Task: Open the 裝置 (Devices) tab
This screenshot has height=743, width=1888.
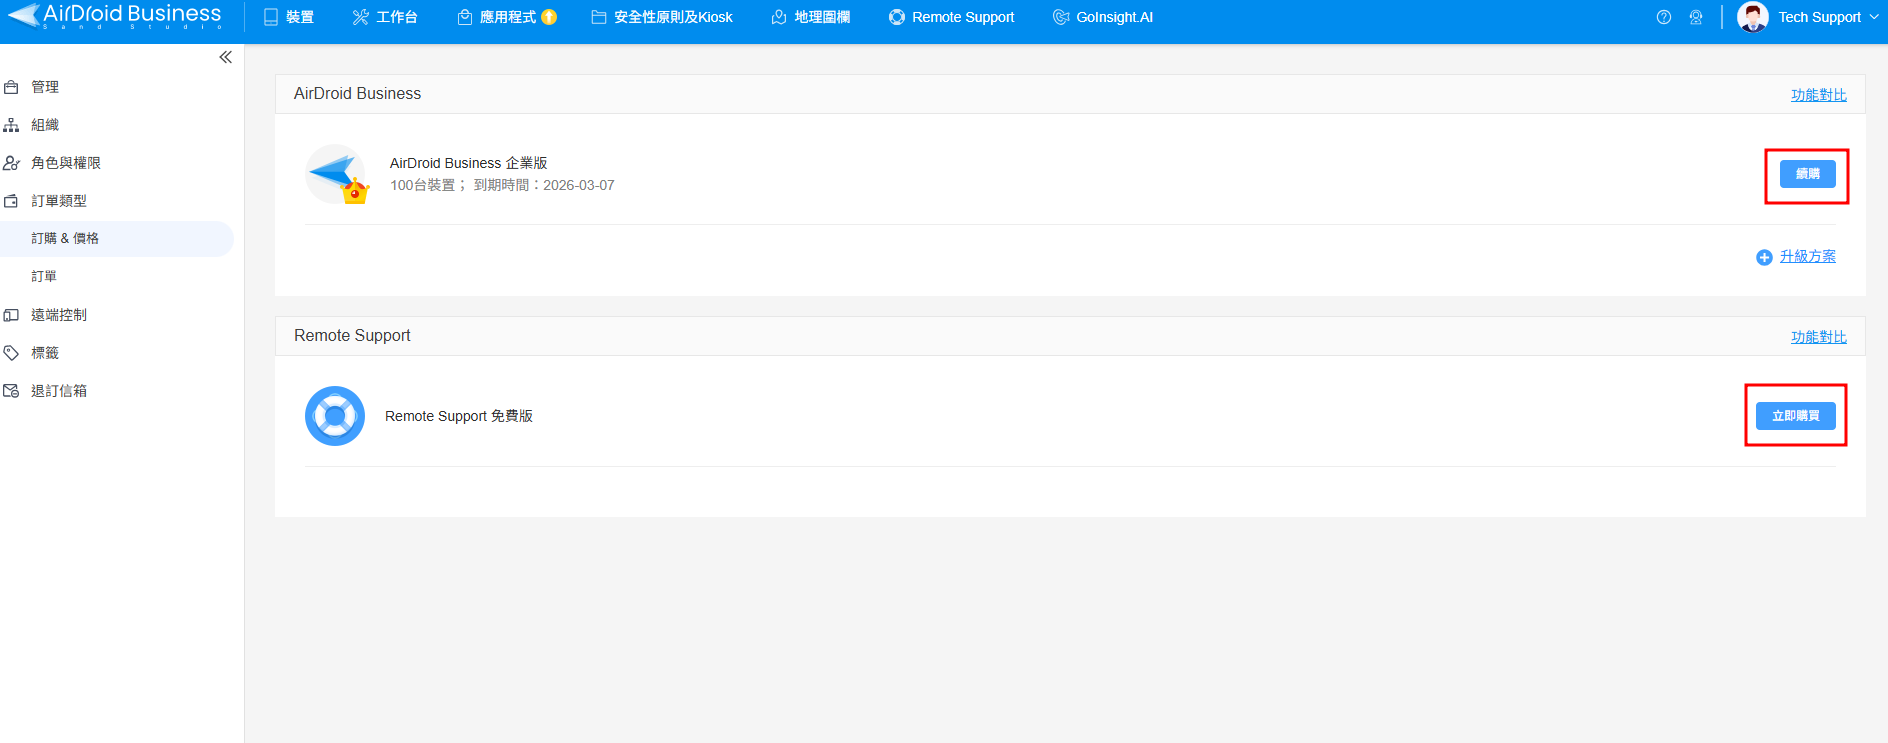Action: coord(289,17)
